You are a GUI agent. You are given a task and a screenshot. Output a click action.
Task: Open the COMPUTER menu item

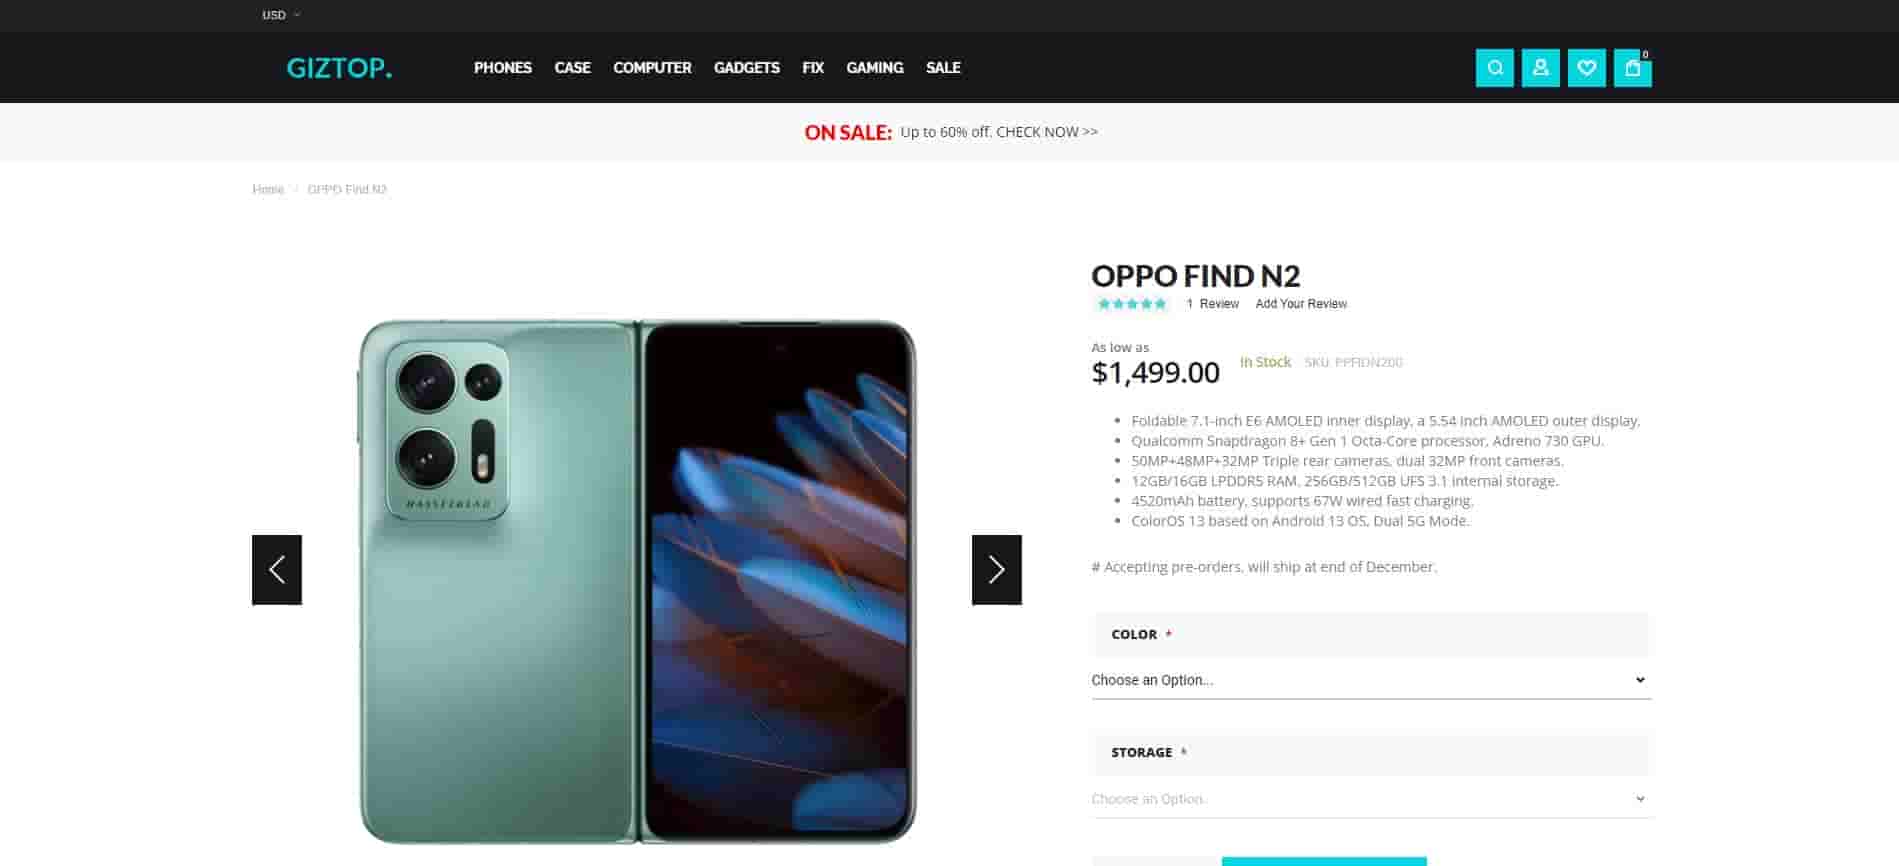tap(652, 68)
